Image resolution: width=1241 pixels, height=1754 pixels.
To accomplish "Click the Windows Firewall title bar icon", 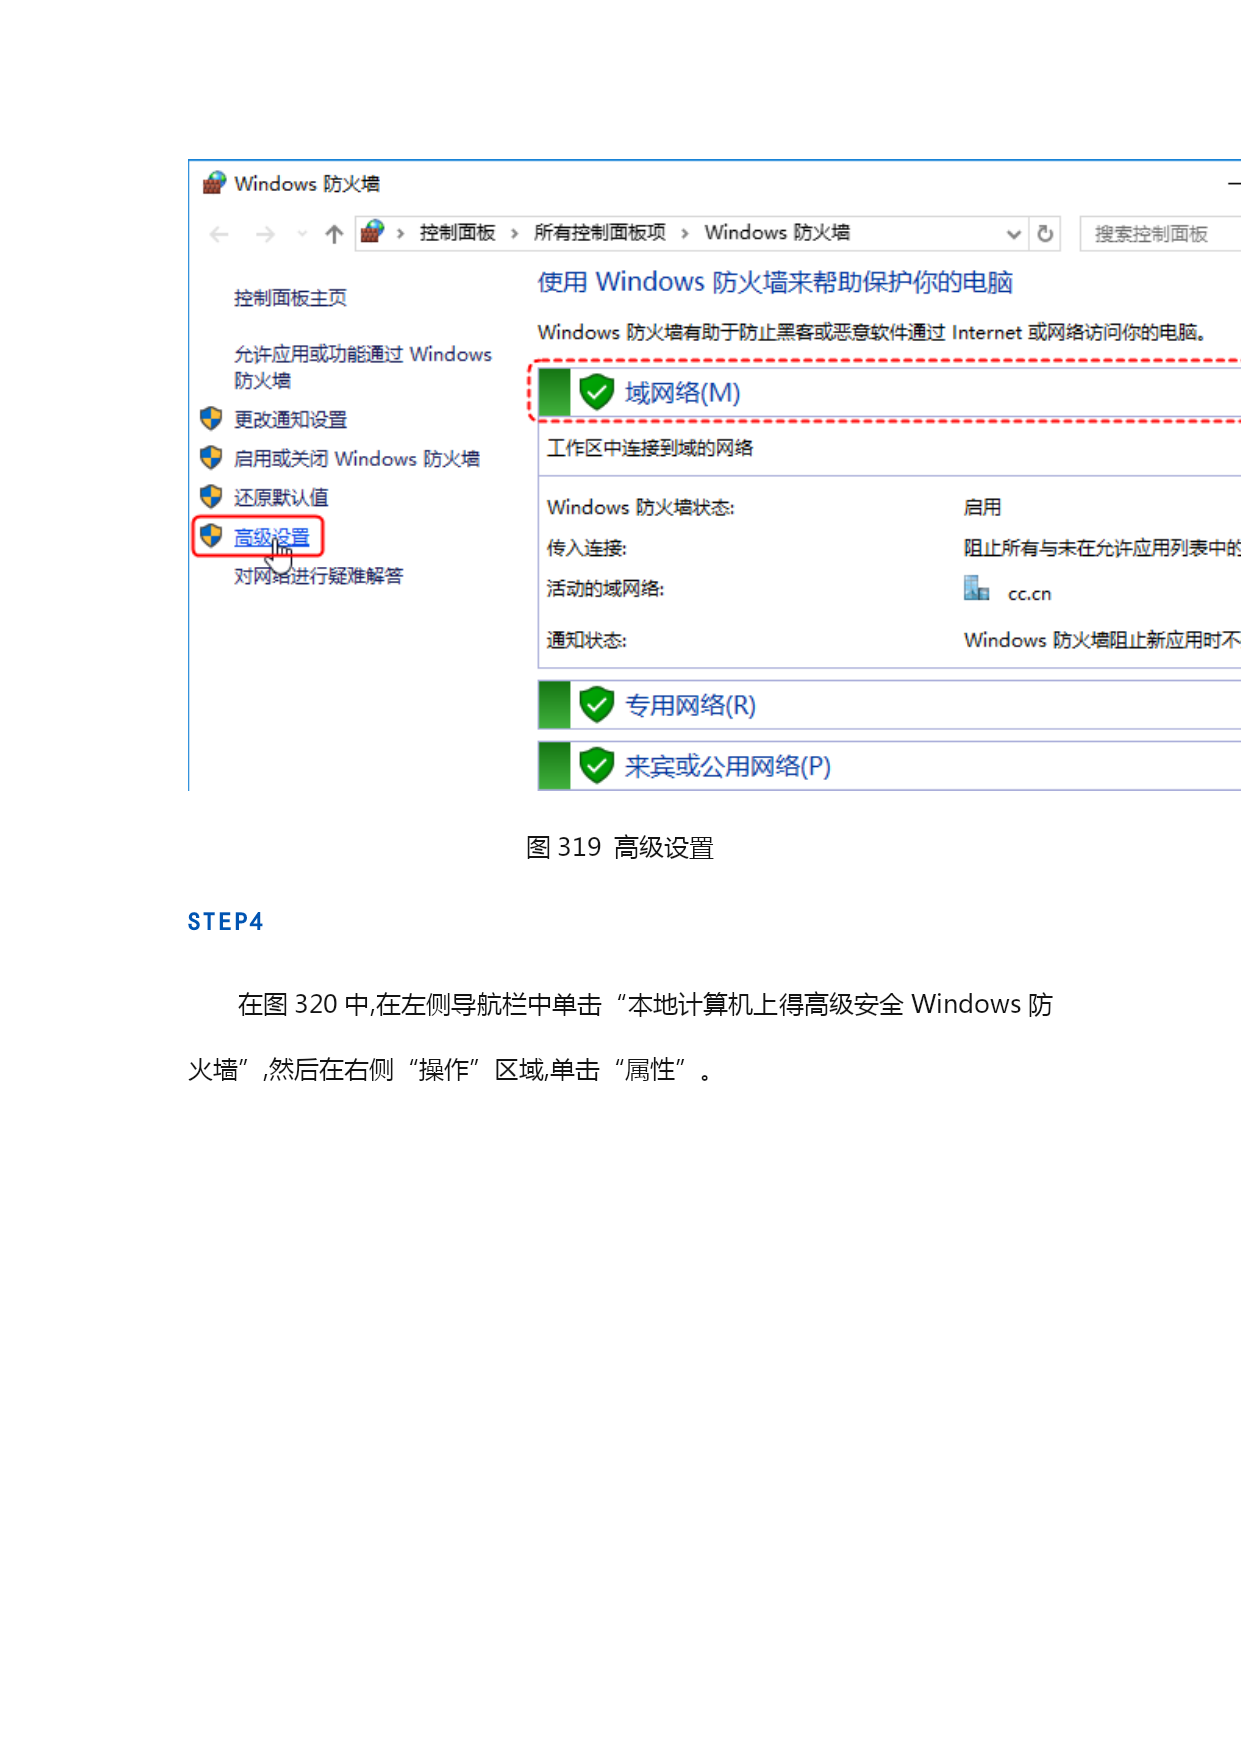I will [x=214, y=183].
